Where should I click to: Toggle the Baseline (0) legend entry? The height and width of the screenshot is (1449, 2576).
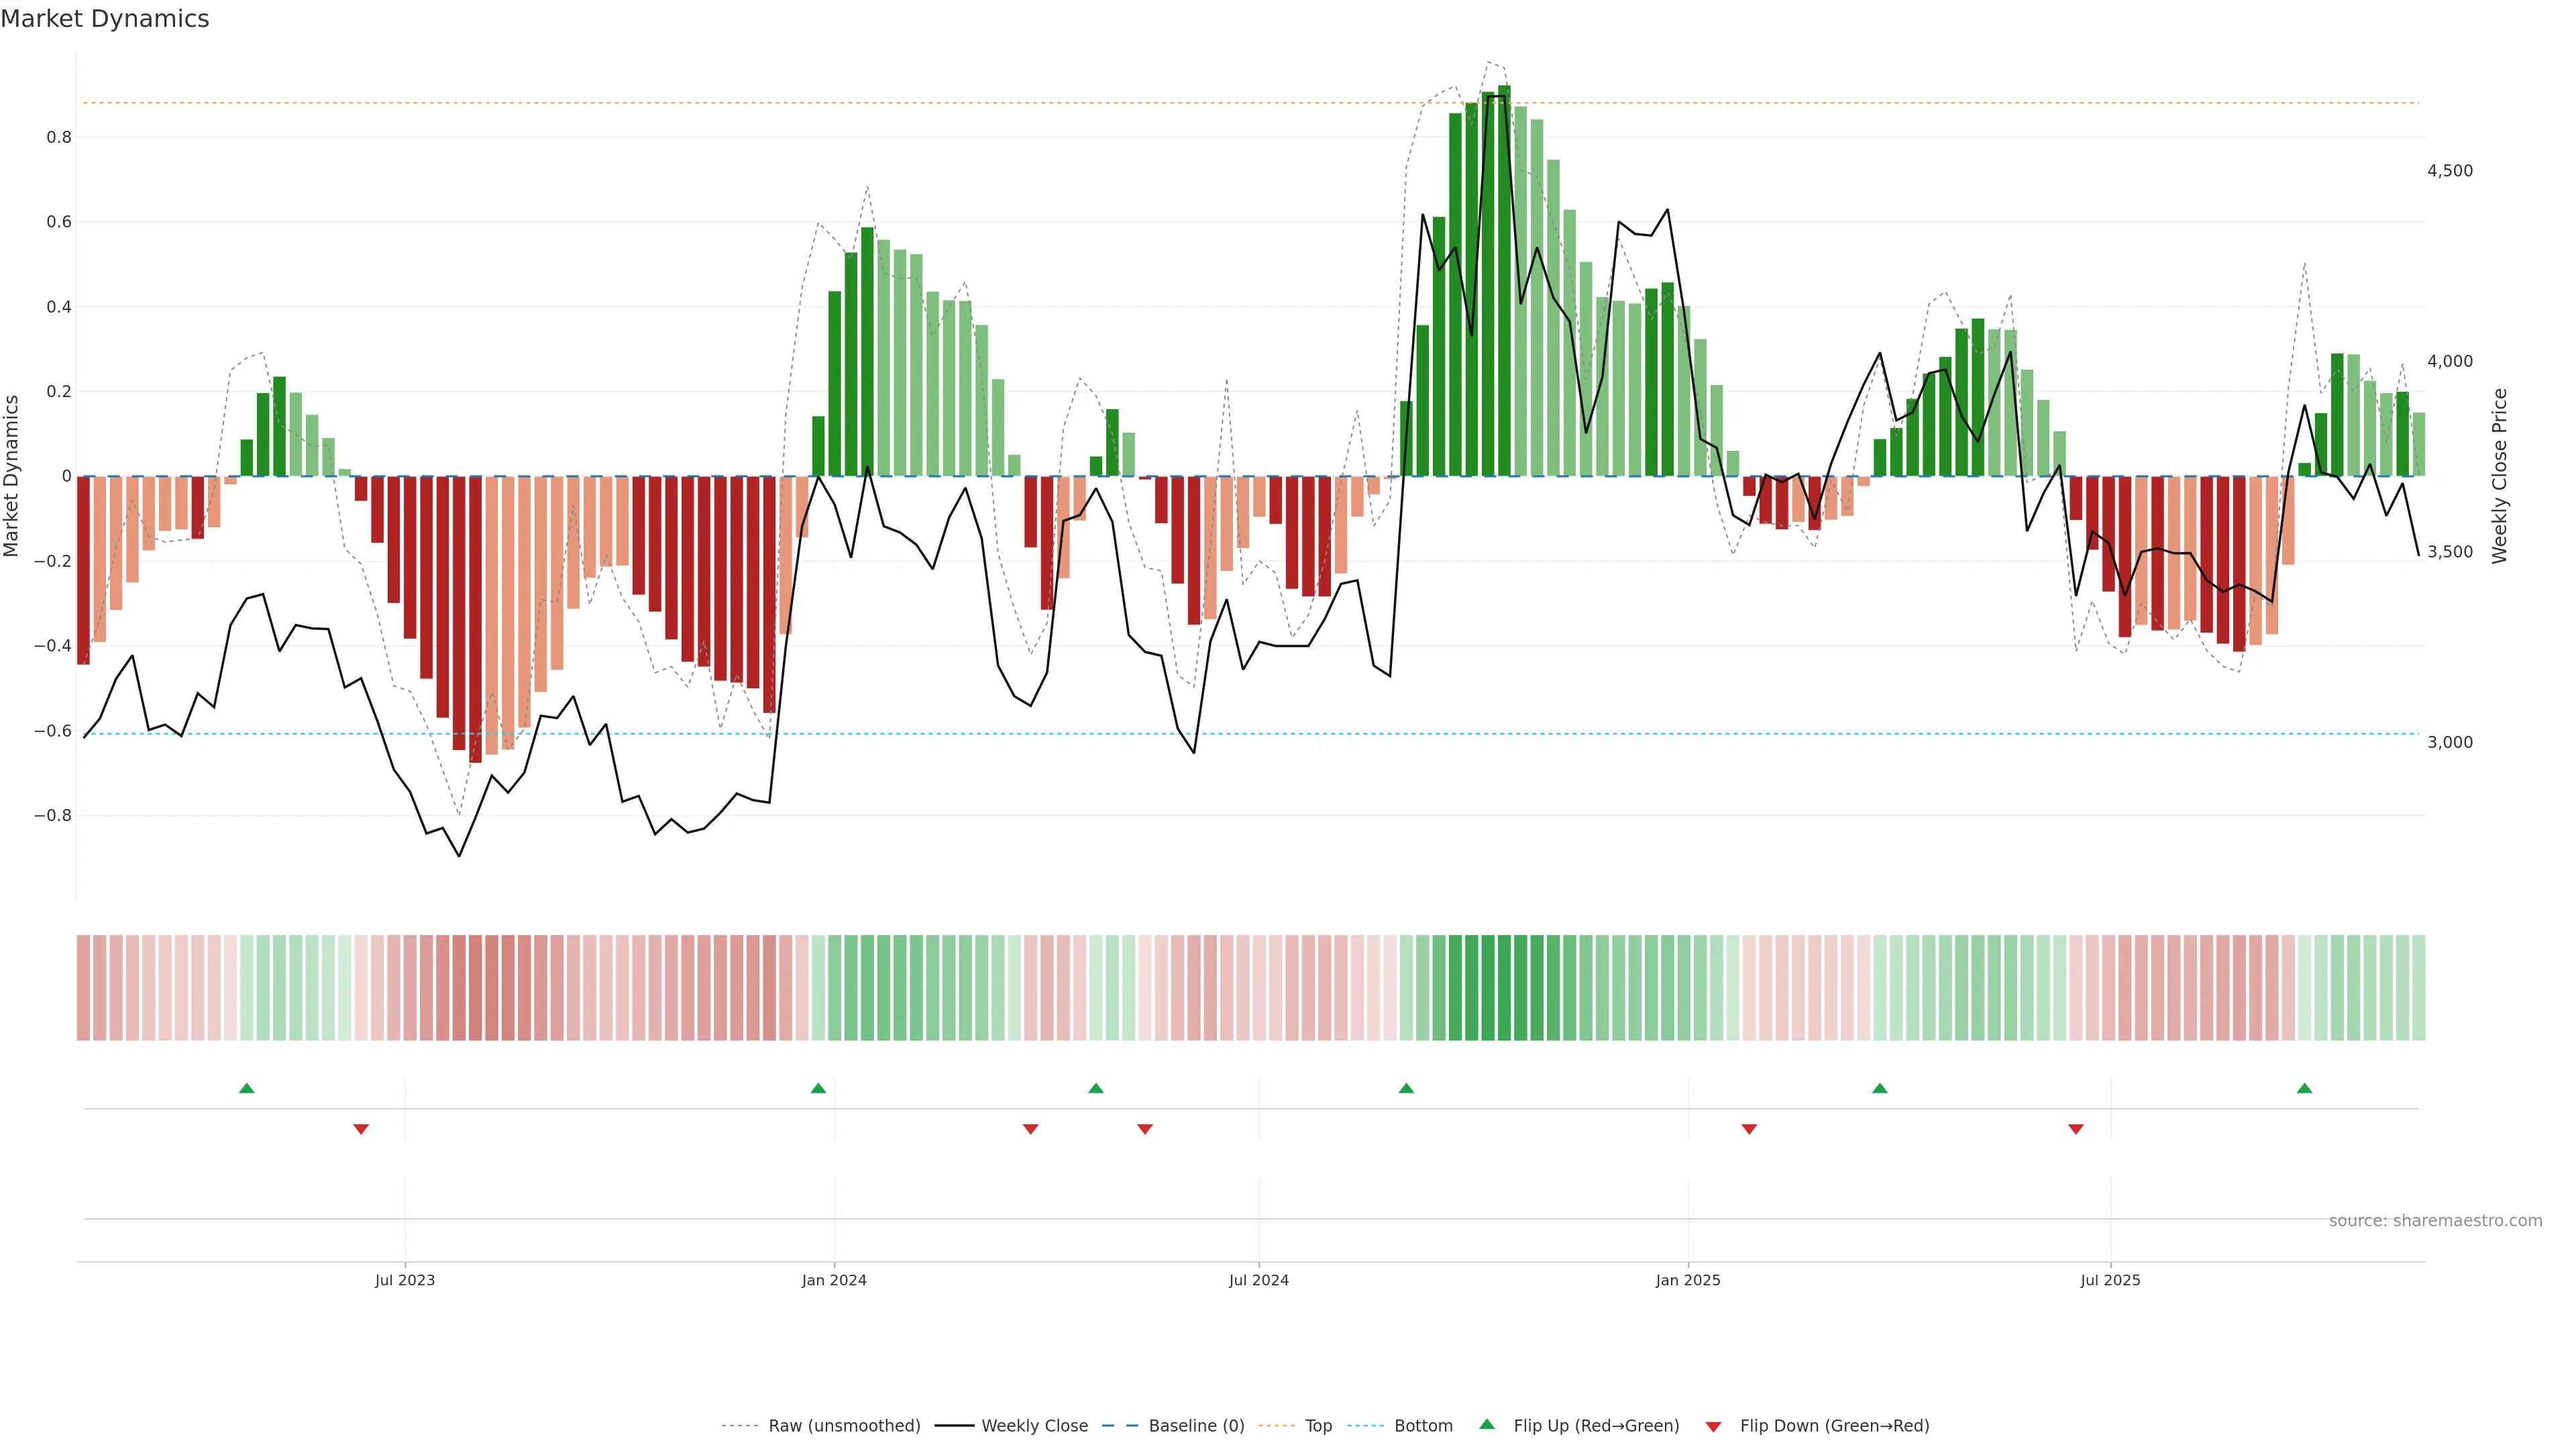click(x=1196, y=1426)
